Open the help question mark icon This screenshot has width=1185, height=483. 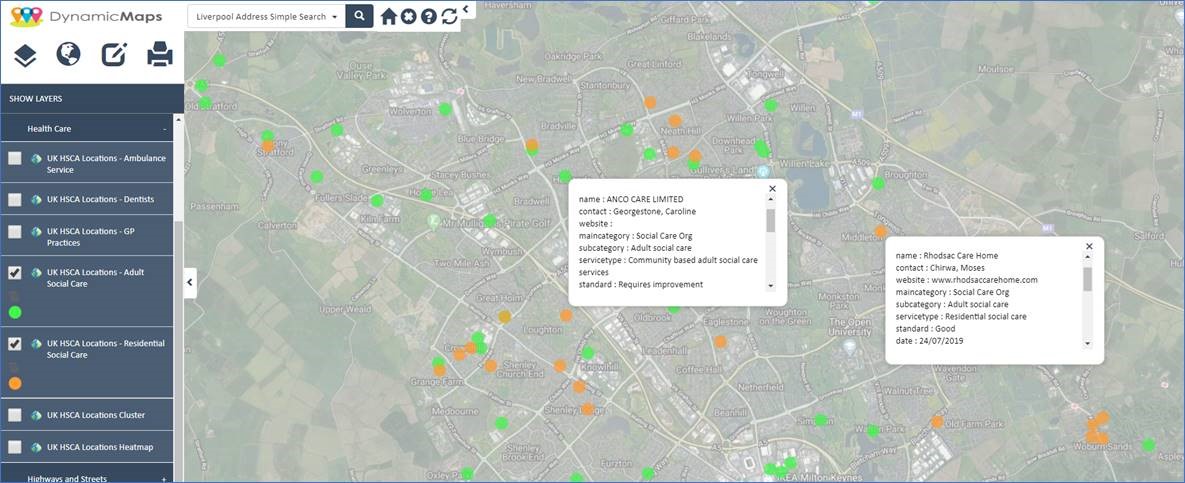pyautogui.click(x=429, y=16)
